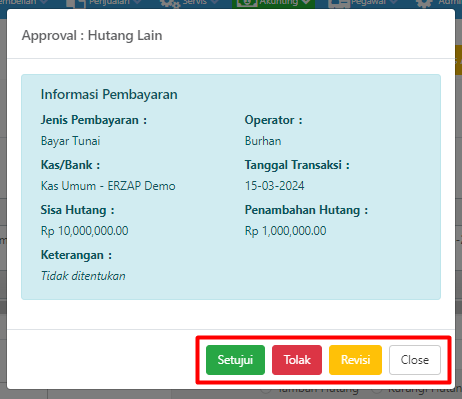The height and width of the screenshot is (399, 462).
Task: Request changes with the Revisi button
Action: (x=355, y=360)
